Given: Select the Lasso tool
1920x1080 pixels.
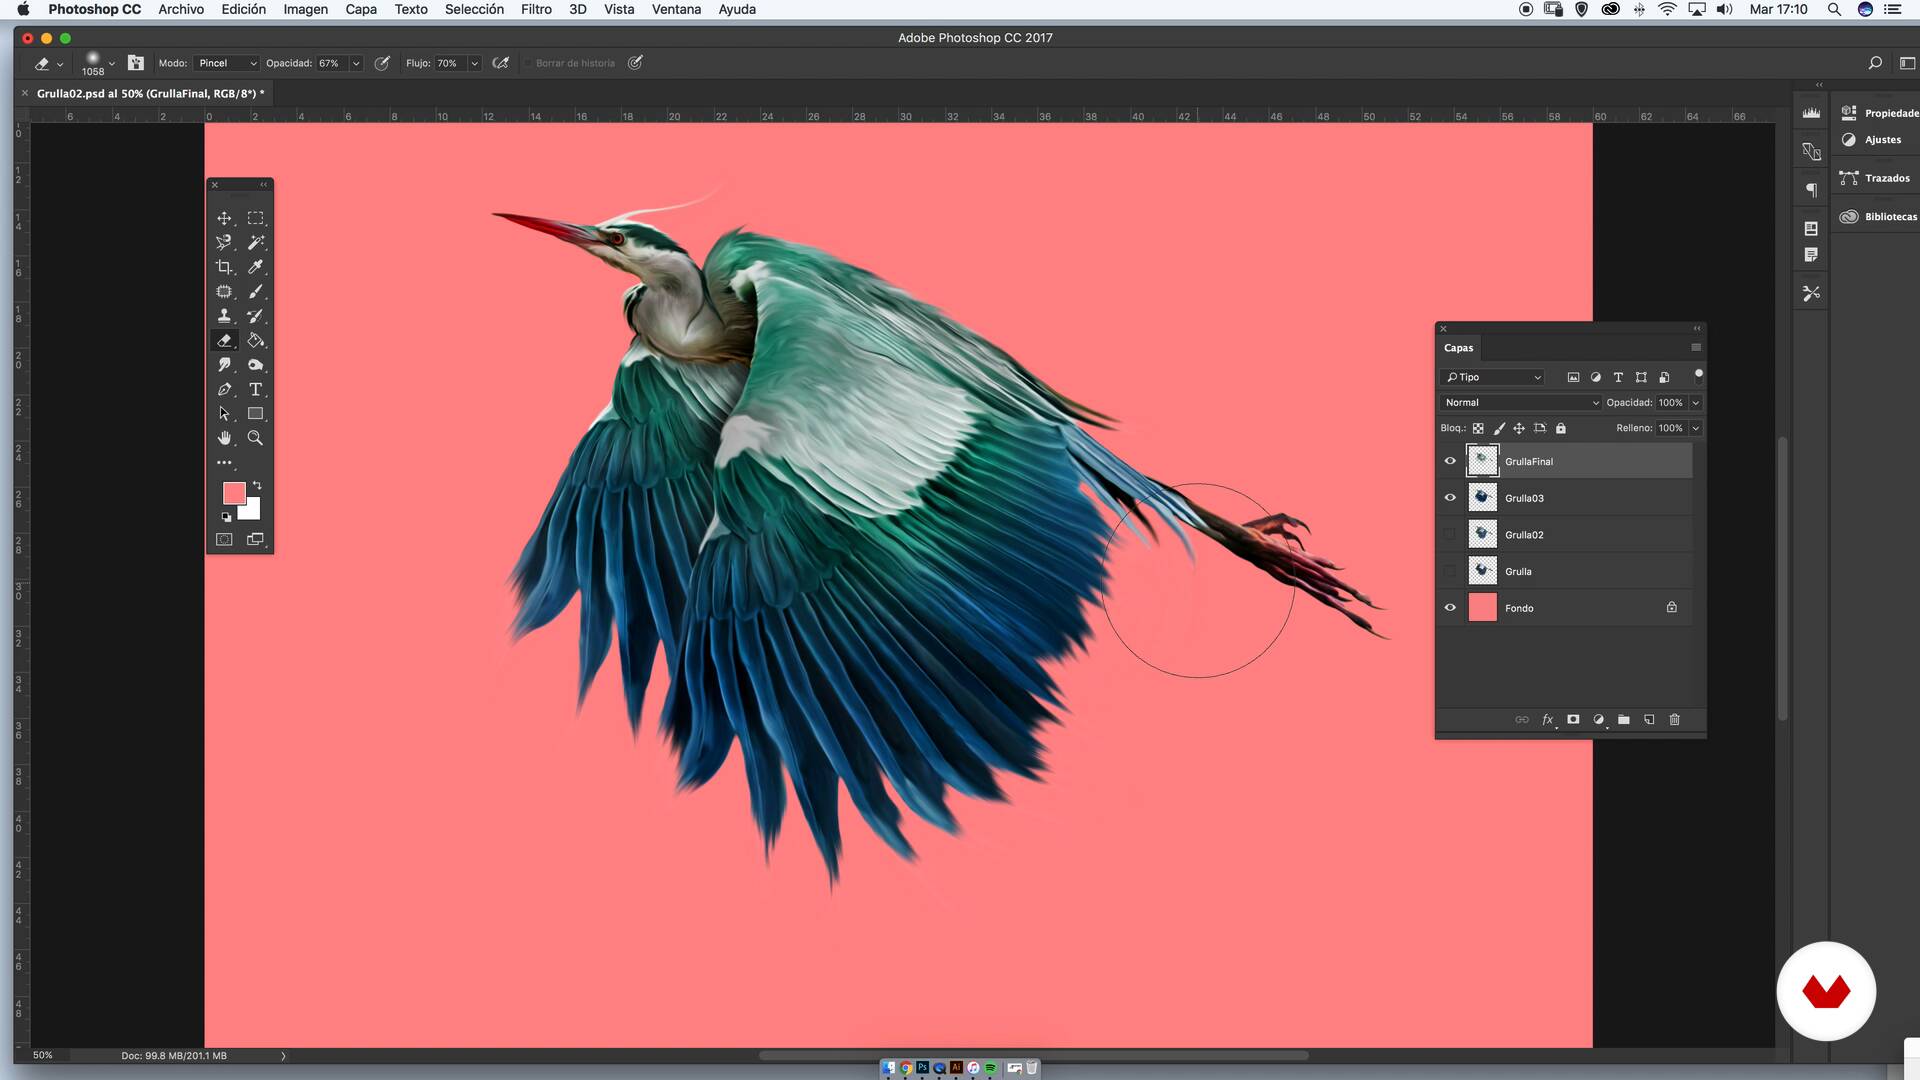Looking at the screenshot, I should (x=224, y=242).
